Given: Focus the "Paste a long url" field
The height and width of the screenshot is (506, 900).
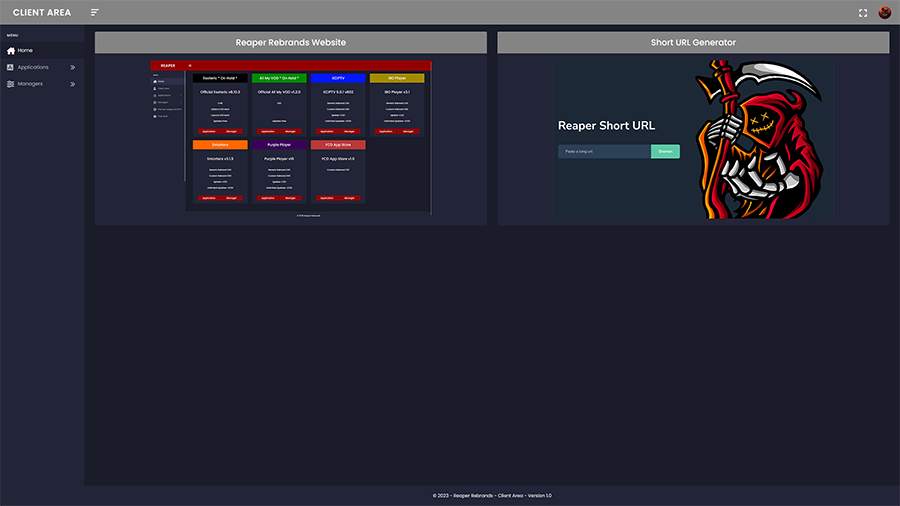Looking at the screenshot, I should 604,151.
